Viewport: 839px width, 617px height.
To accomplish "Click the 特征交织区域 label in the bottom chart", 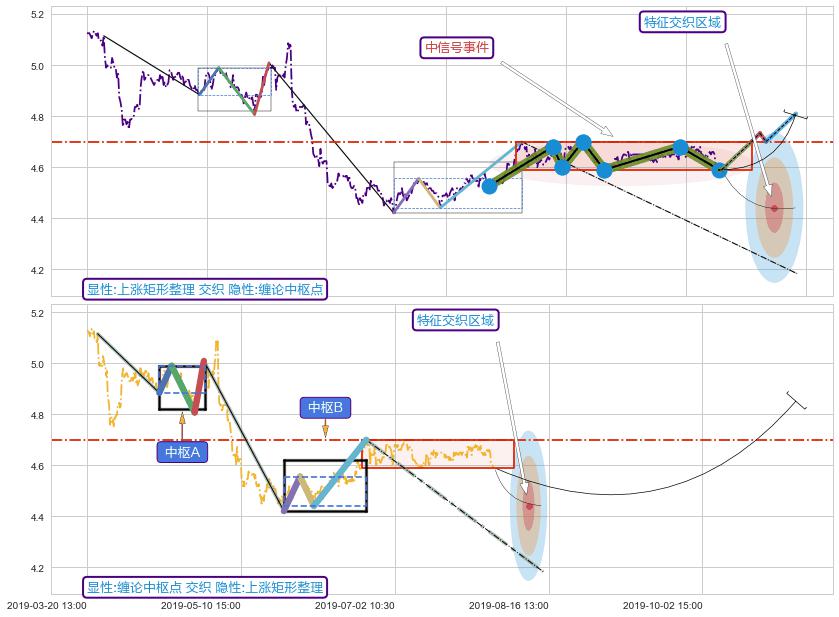I will coord(455,320).
